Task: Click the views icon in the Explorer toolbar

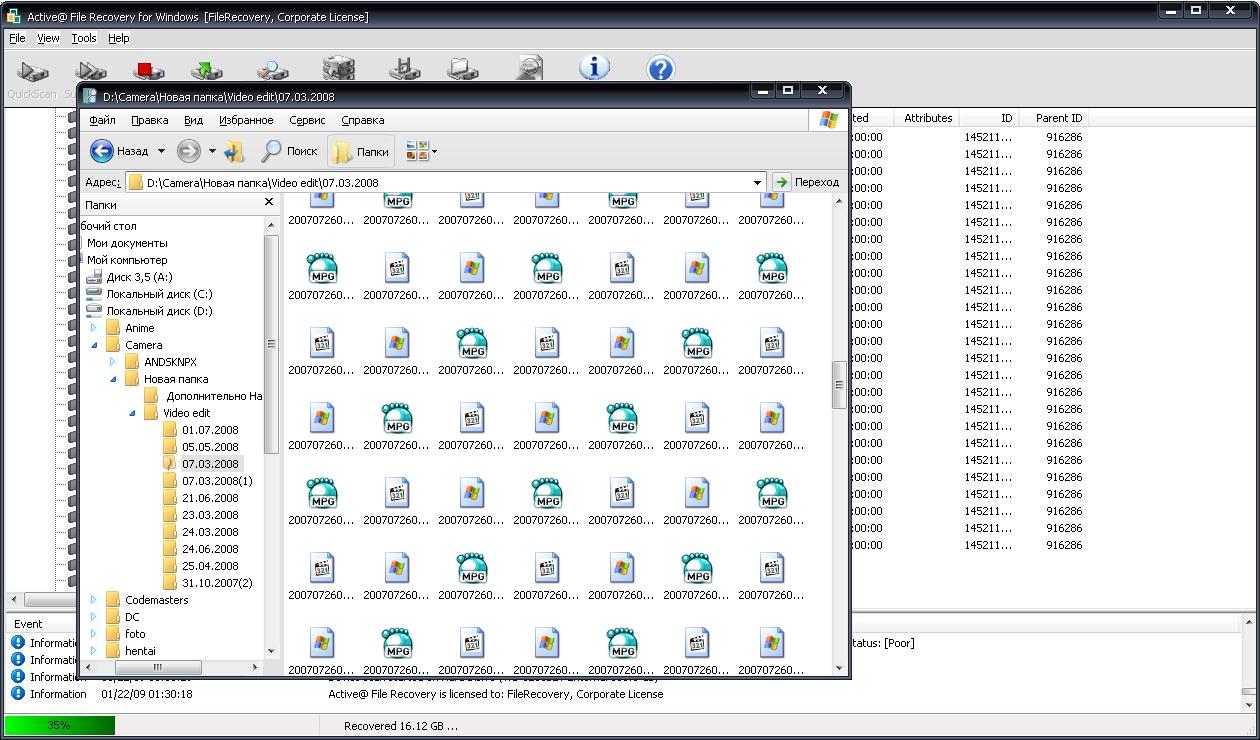Action: [x=416, y=151]
